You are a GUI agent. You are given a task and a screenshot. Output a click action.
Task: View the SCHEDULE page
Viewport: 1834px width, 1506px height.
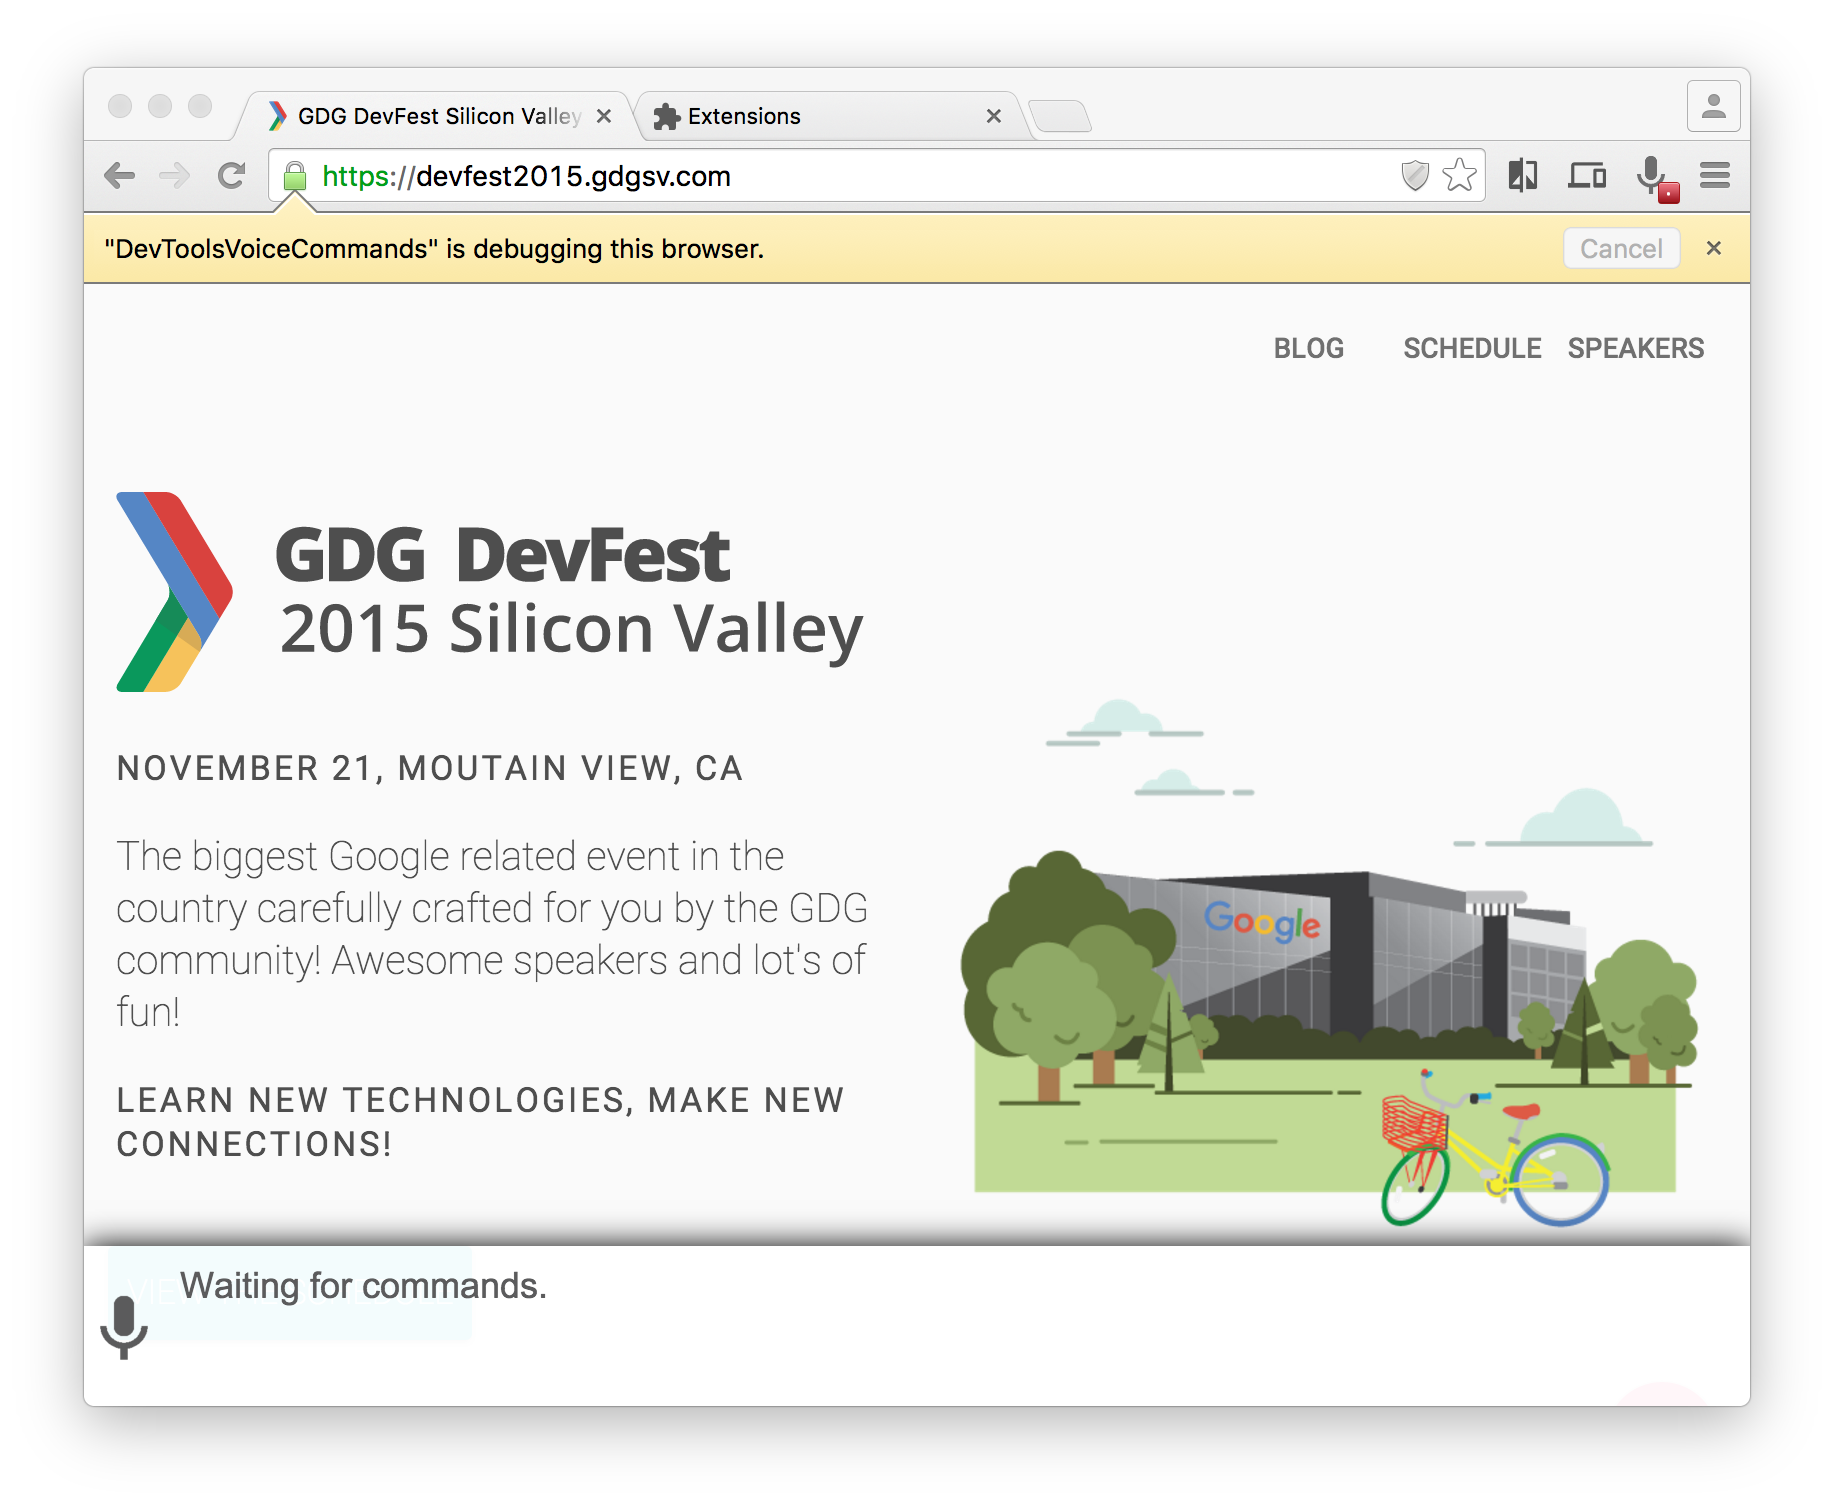(x=1471, y=348)
